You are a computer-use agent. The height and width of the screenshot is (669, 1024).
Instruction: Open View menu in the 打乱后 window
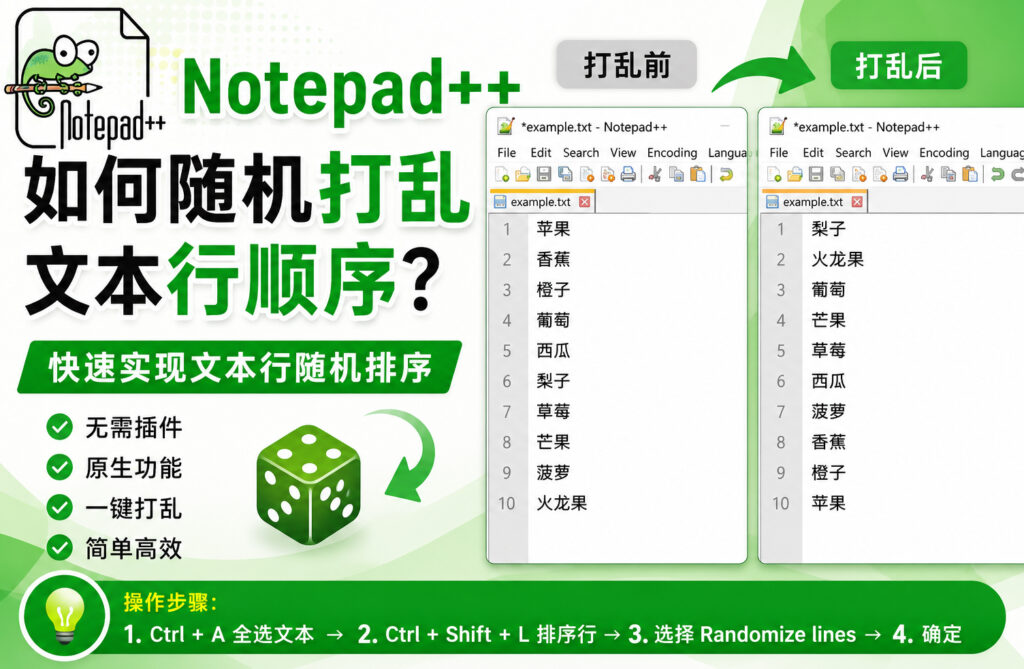point(895,152)
